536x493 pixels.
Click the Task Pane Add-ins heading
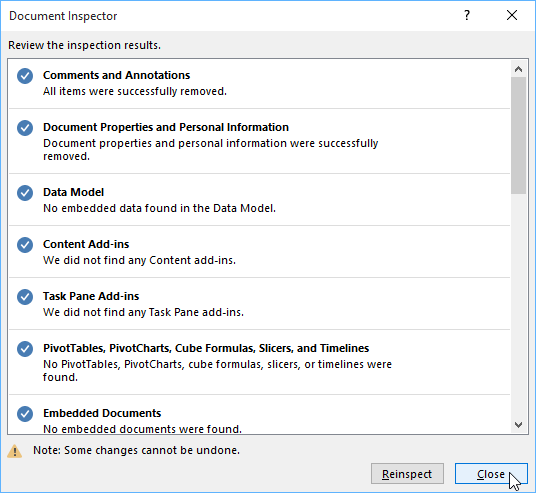pyautogui.click(x=91, y=296)
